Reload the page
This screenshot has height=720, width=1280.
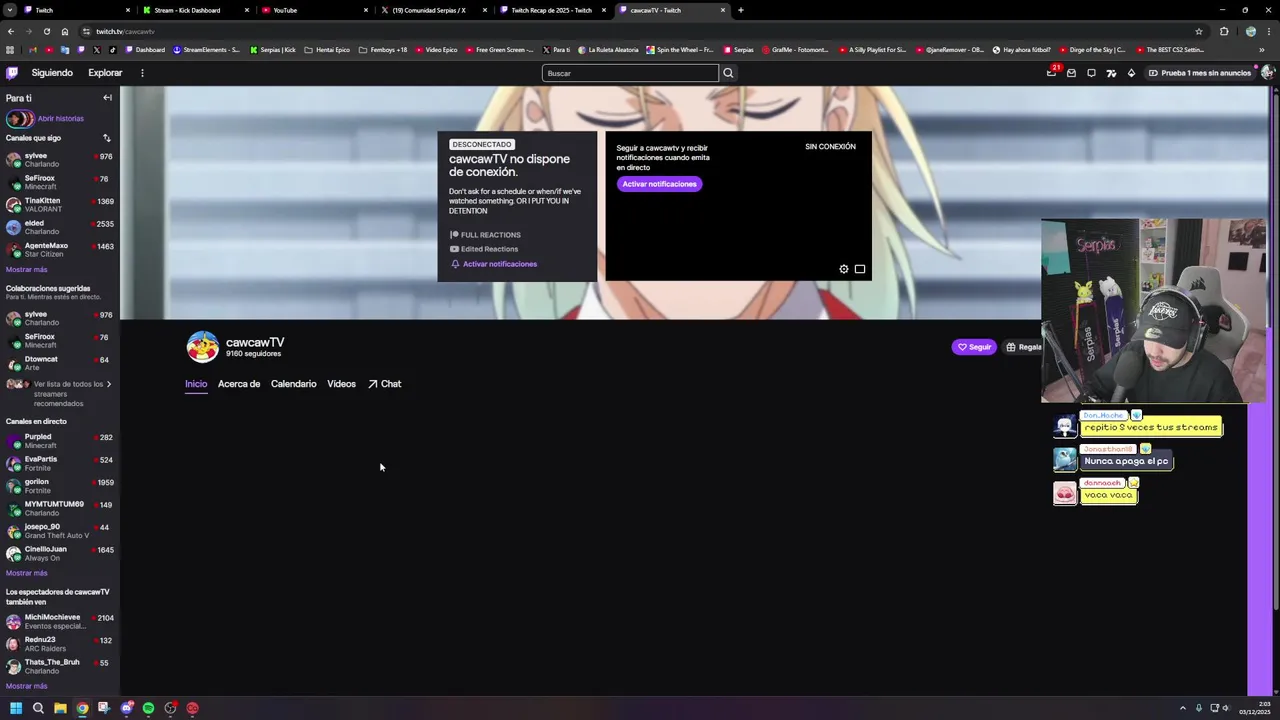coord(46,31)
